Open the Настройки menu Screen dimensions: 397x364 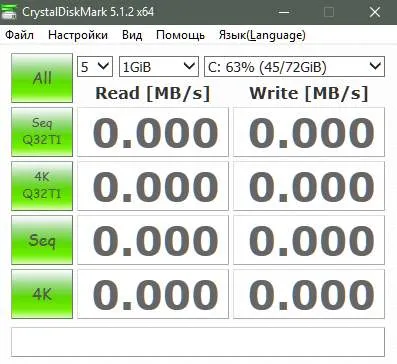click(x=78, y=35)
